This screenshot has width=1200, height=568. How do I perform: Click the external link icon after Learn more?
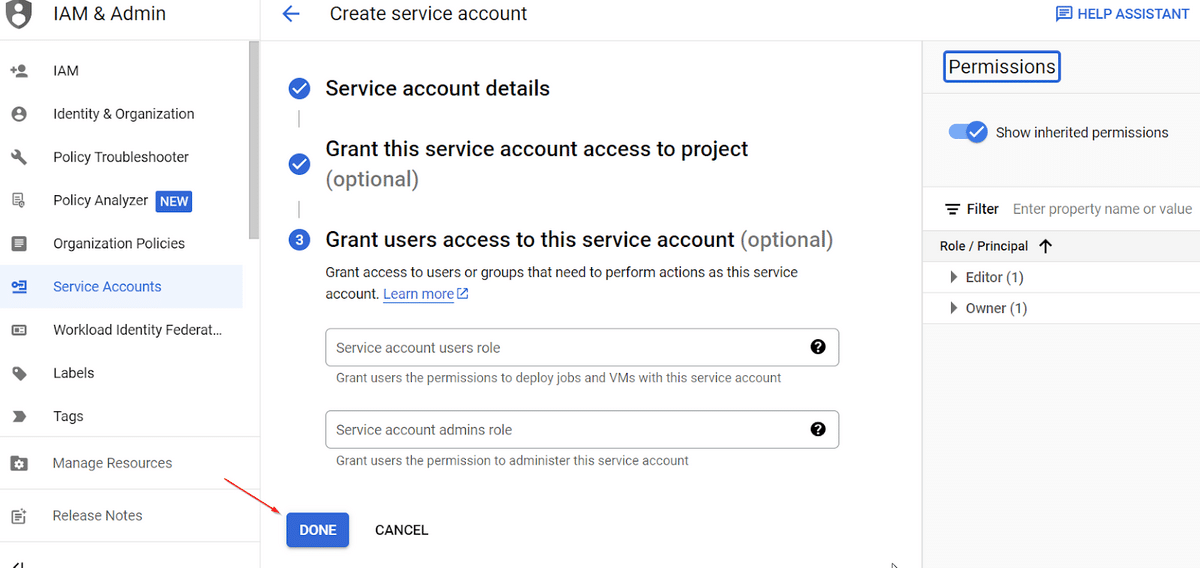click(x=463, y=294)
